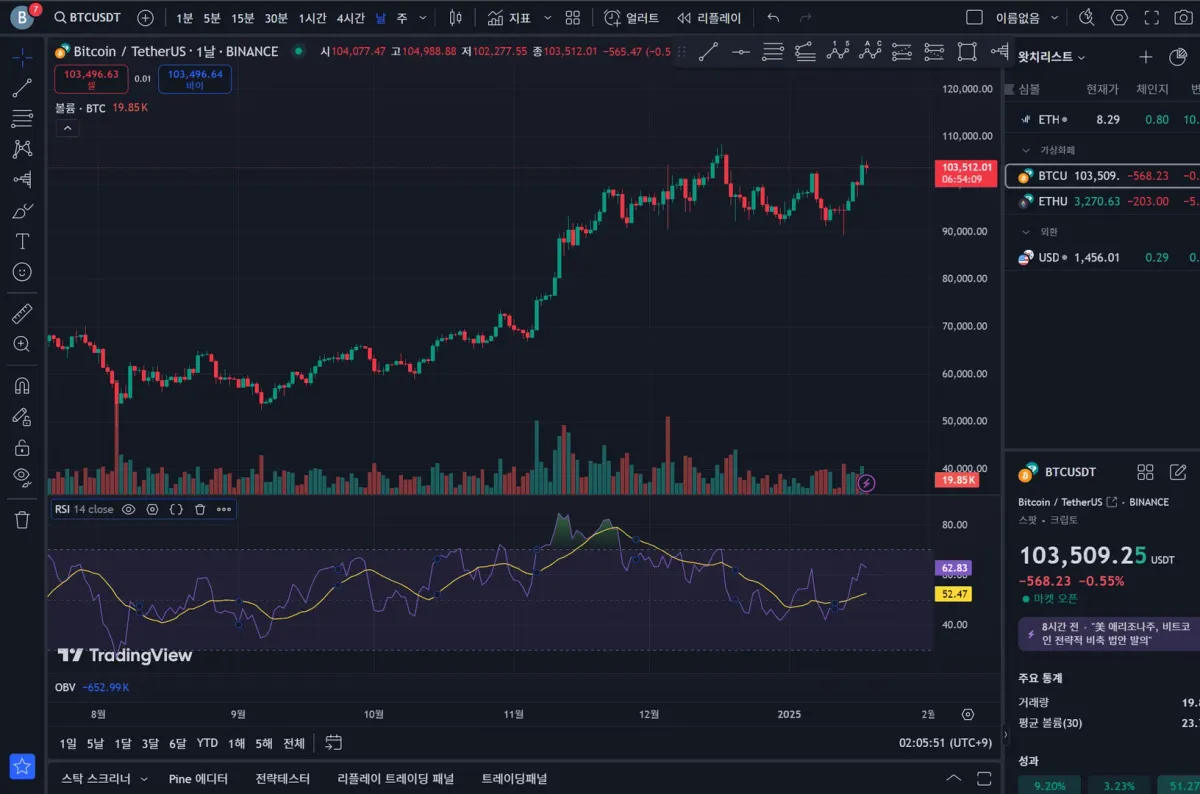Open RSI indicator settings
This screenshot has height=794, width=1200.
tap(152, 509)
